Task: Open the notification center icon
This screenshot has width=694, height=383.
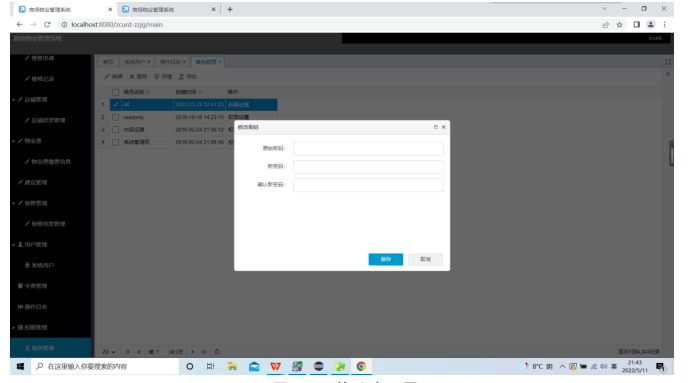Action: (x=661, y=367)
